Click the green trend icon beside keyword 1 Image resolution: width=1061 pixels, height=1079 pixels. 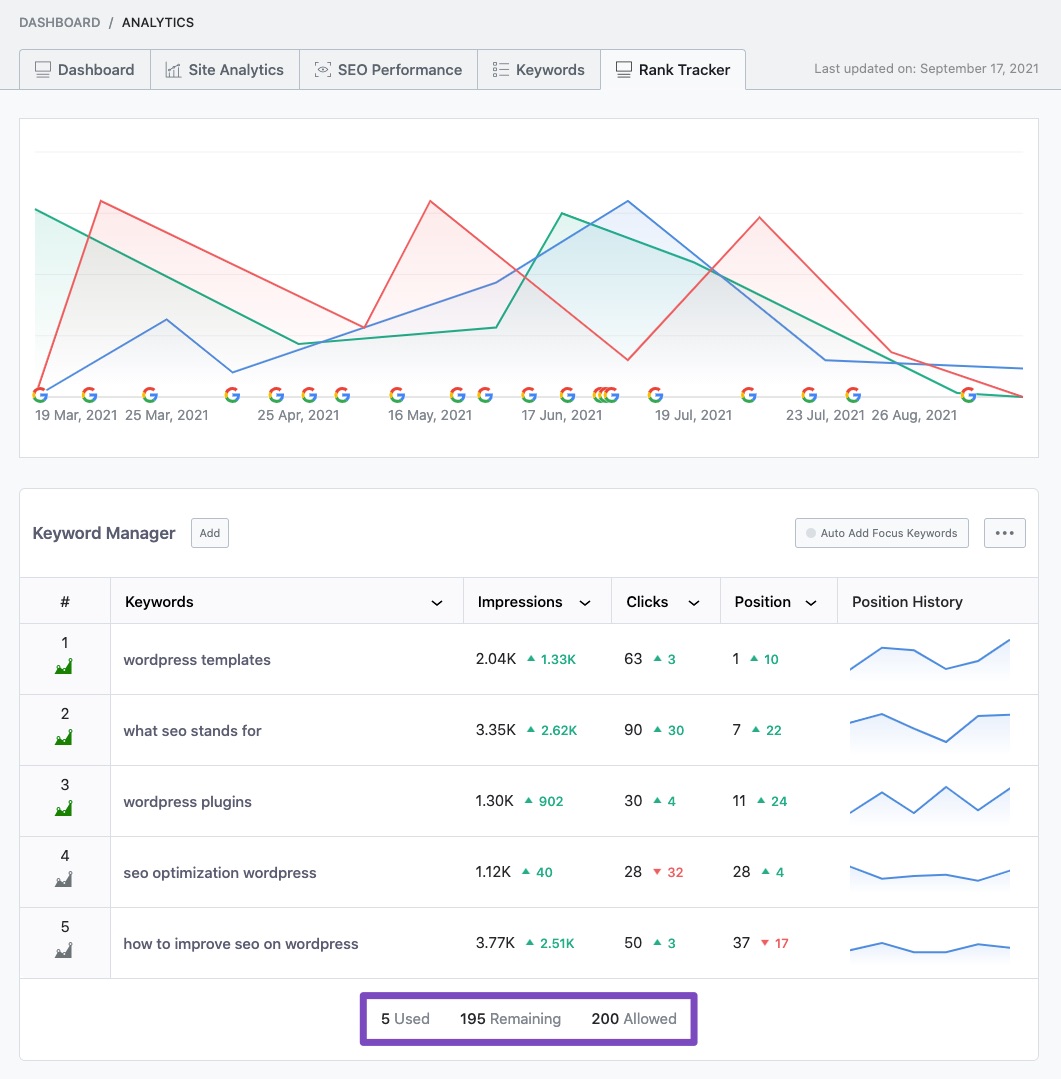(64, 668)
